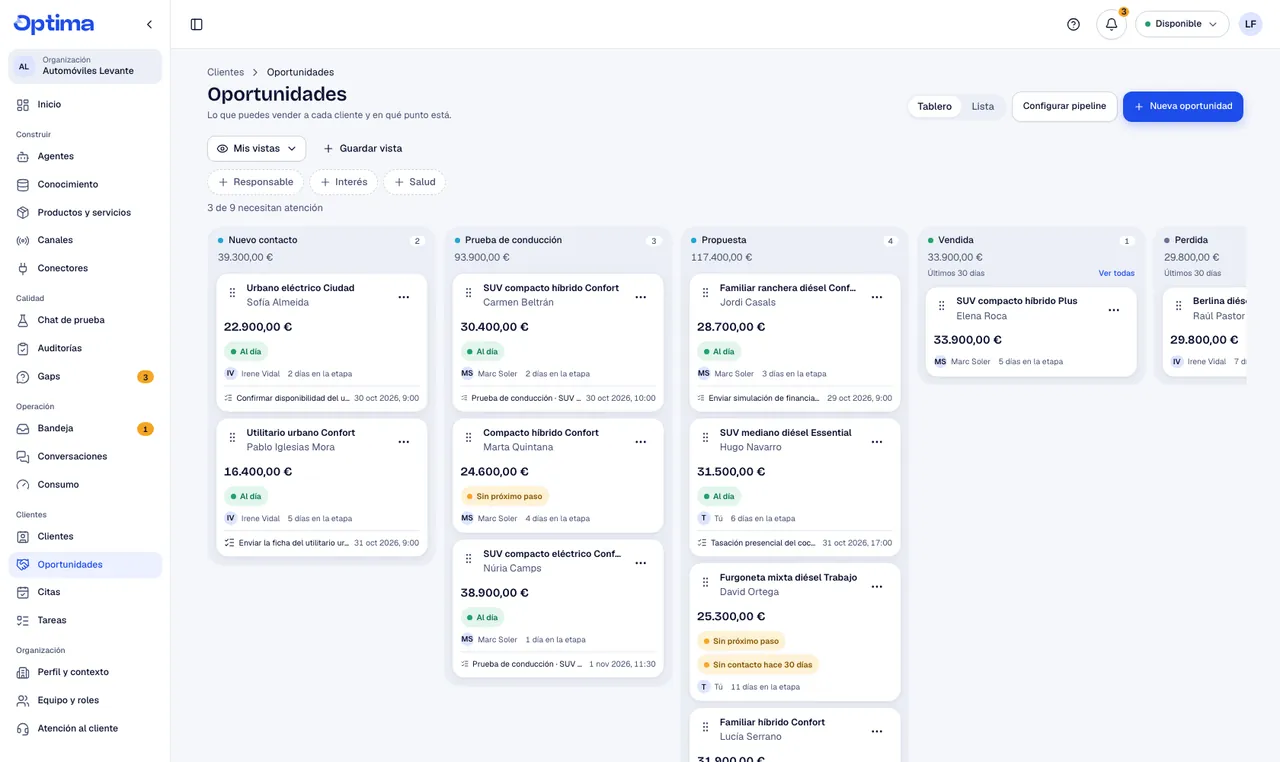Launch Chat de prueba
Screen dimensions: 1280x762
coord(85,320)
